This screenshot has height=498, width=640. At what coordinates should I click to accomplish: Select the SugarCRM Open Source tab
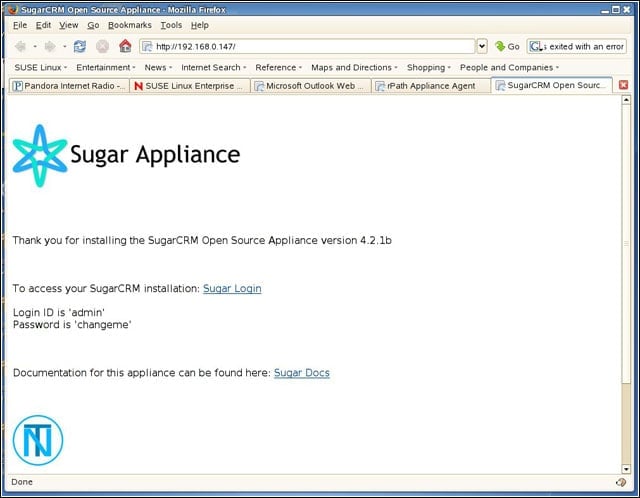pyautogui.click(x=552, y=85)
